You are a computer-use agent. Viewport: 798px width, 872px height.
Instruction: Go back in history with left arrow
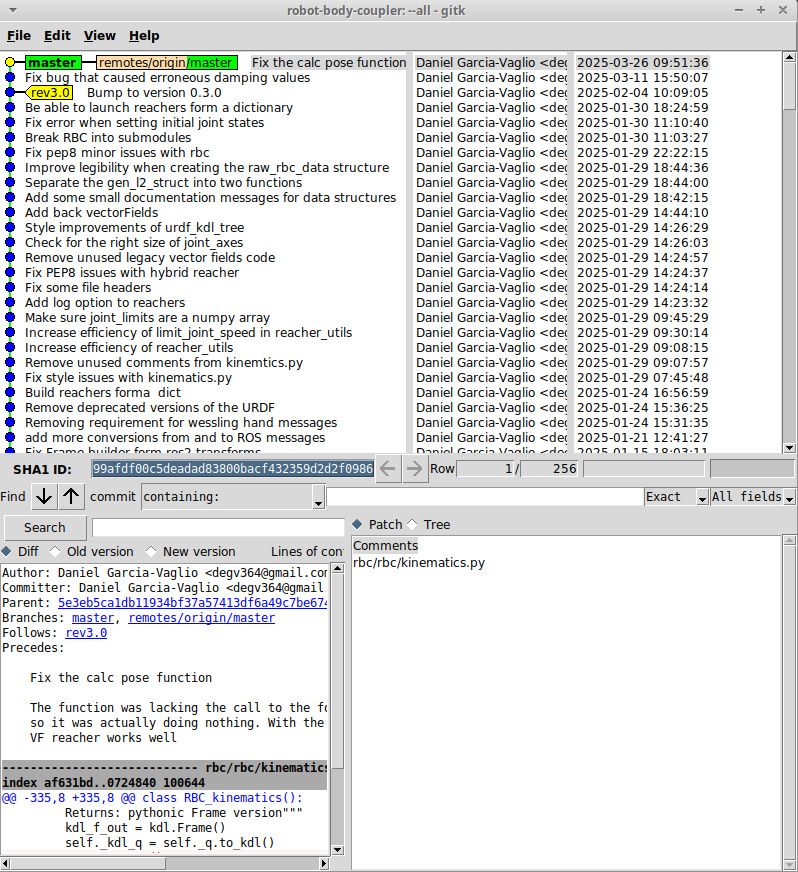tap(389, 468)
